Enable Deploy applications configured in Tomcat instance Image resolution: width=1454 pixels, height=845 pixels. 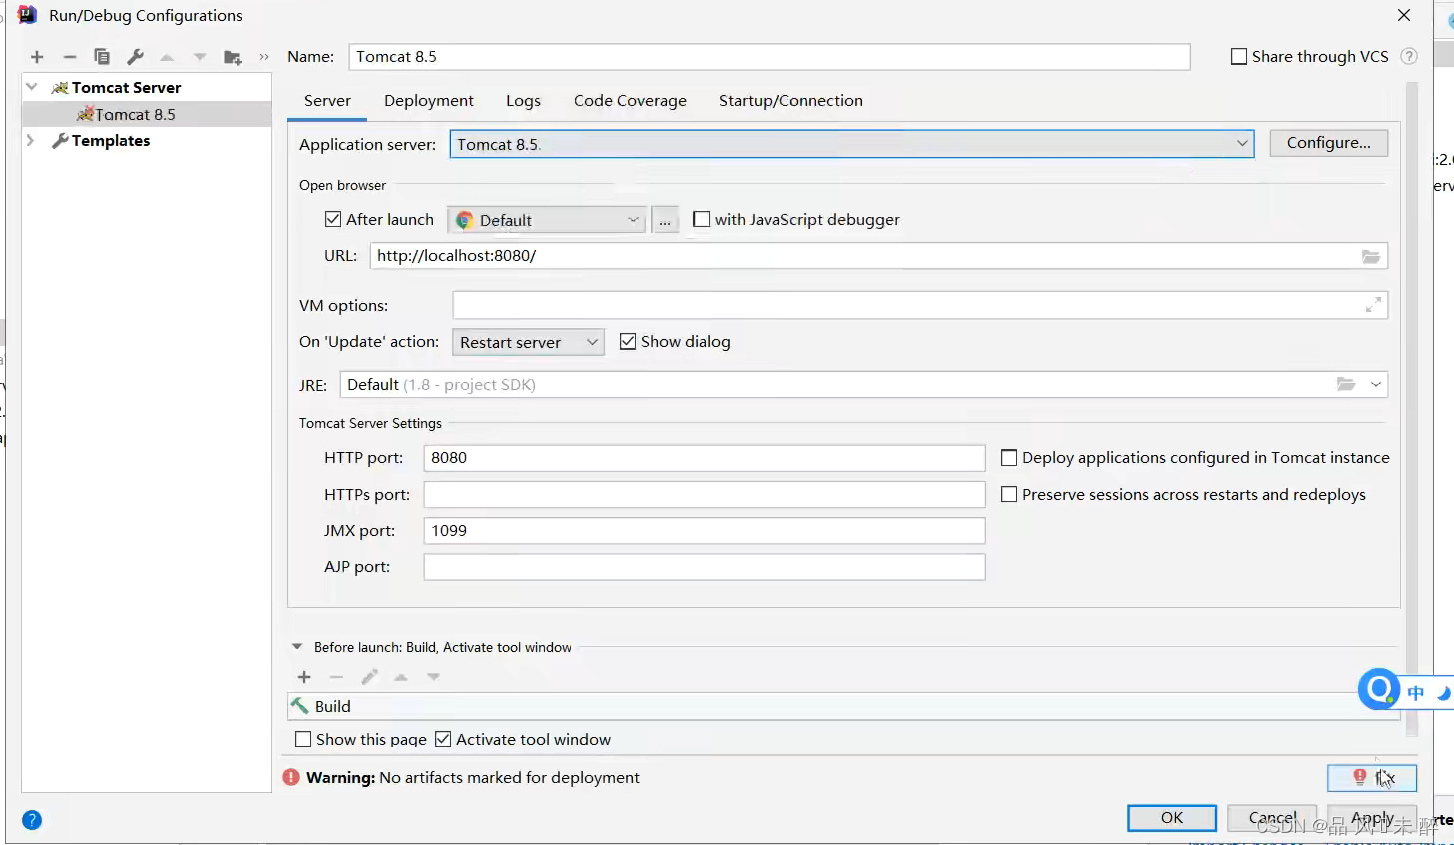coord(1009,458)
